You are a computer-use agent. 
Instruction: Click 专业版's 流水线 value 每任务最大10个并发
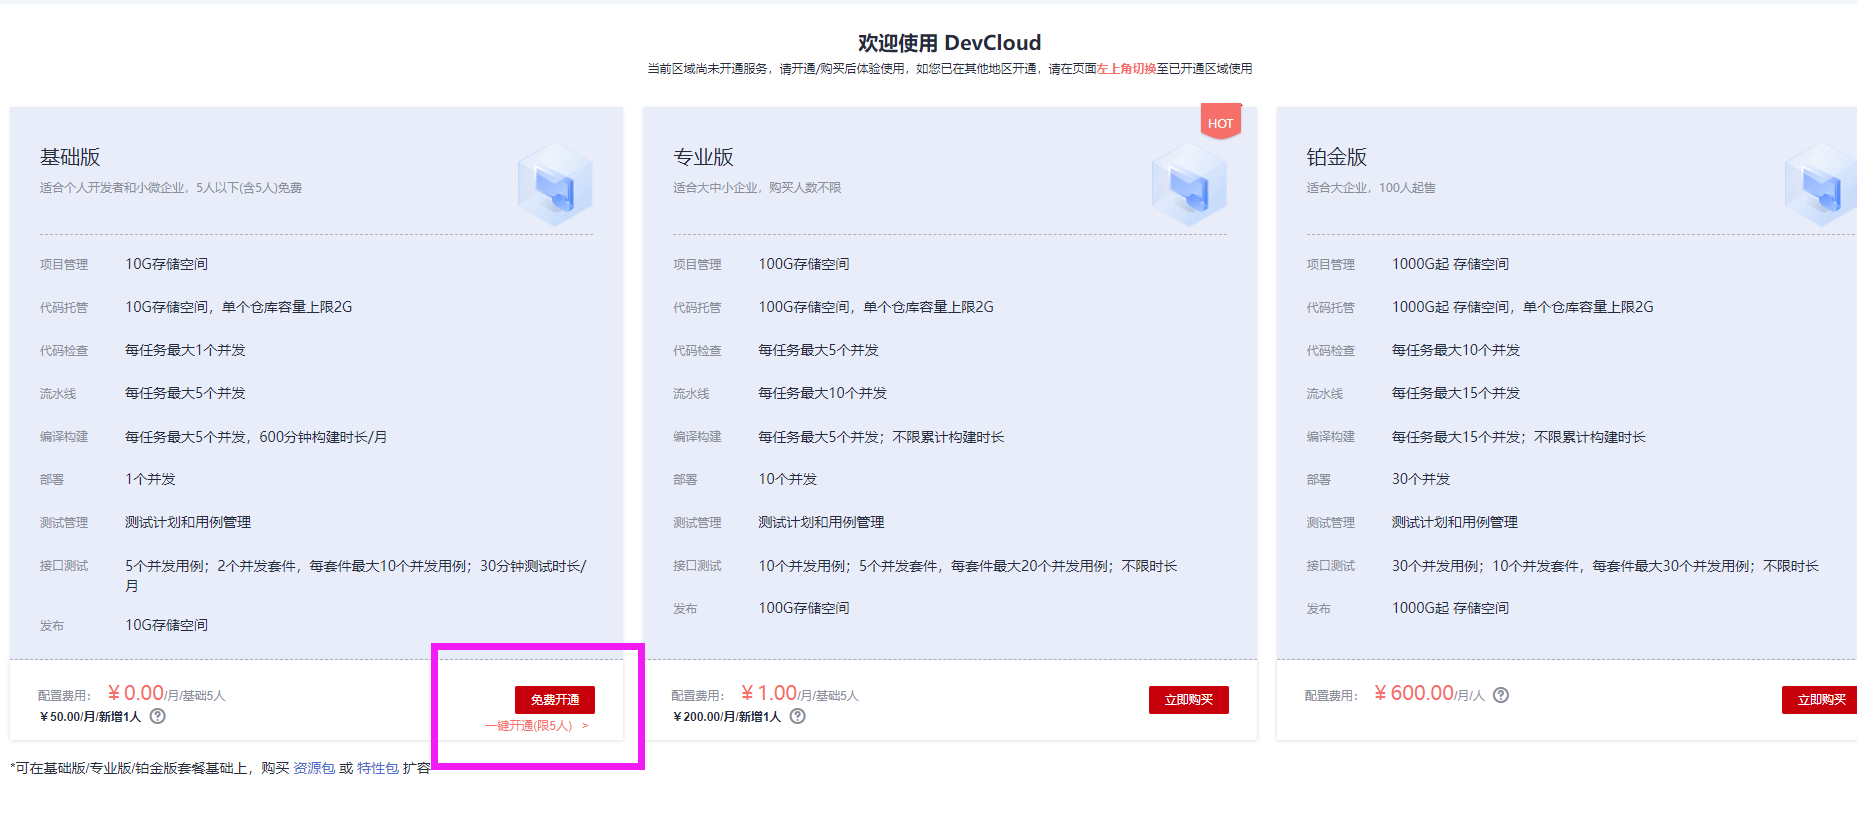click(x=823, y=393)
